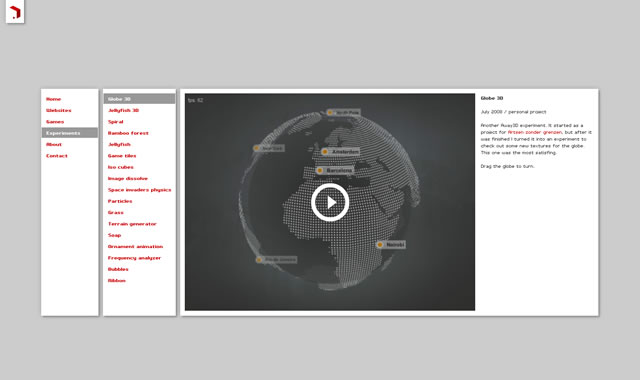Open the Contact page

57,156
